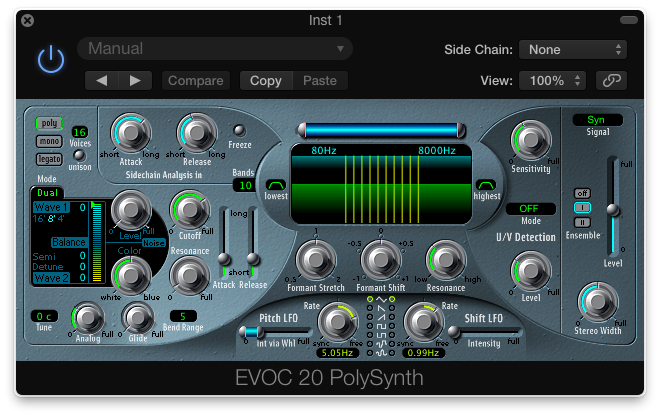Click the Pitch LFO Rate knob
The image size is (660, 417).
coord(338,322)
